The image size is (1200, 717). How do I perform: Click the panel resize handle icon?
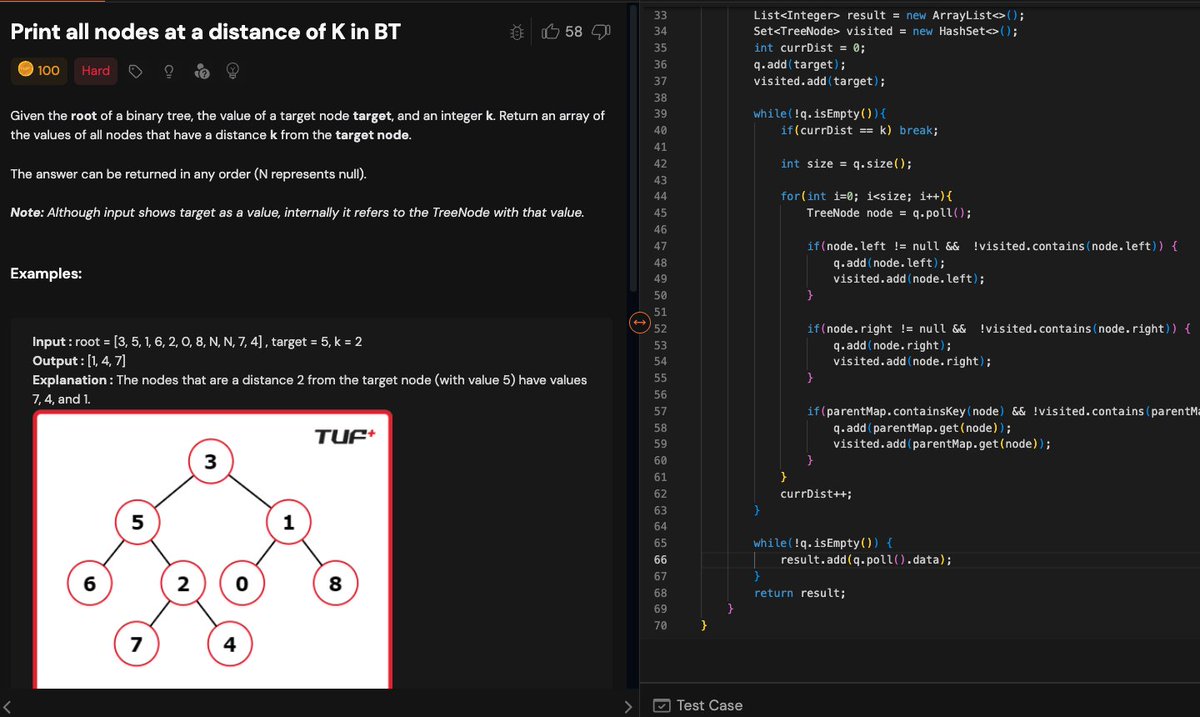(638, 323)
